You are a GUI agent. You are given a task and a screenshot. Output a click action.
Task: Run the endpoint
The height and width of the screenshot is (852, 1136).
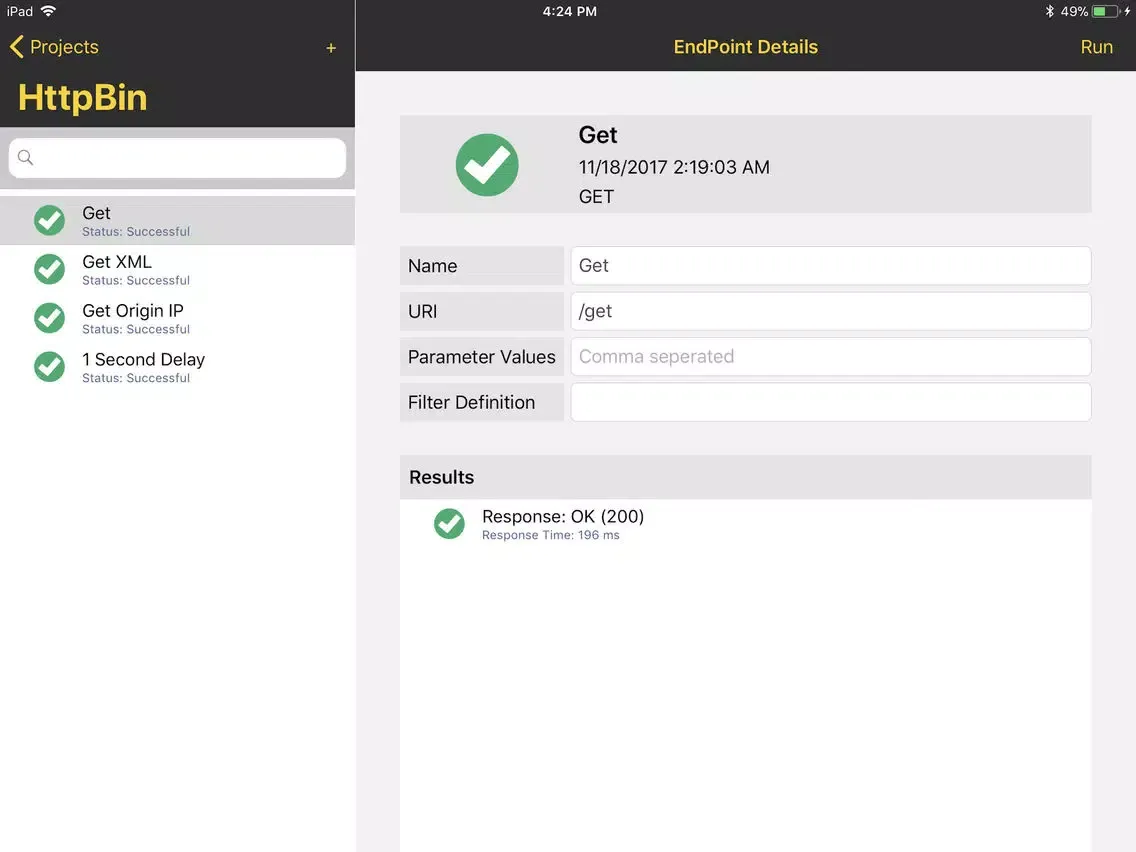pyautogui.click(x=1096, y=47)
